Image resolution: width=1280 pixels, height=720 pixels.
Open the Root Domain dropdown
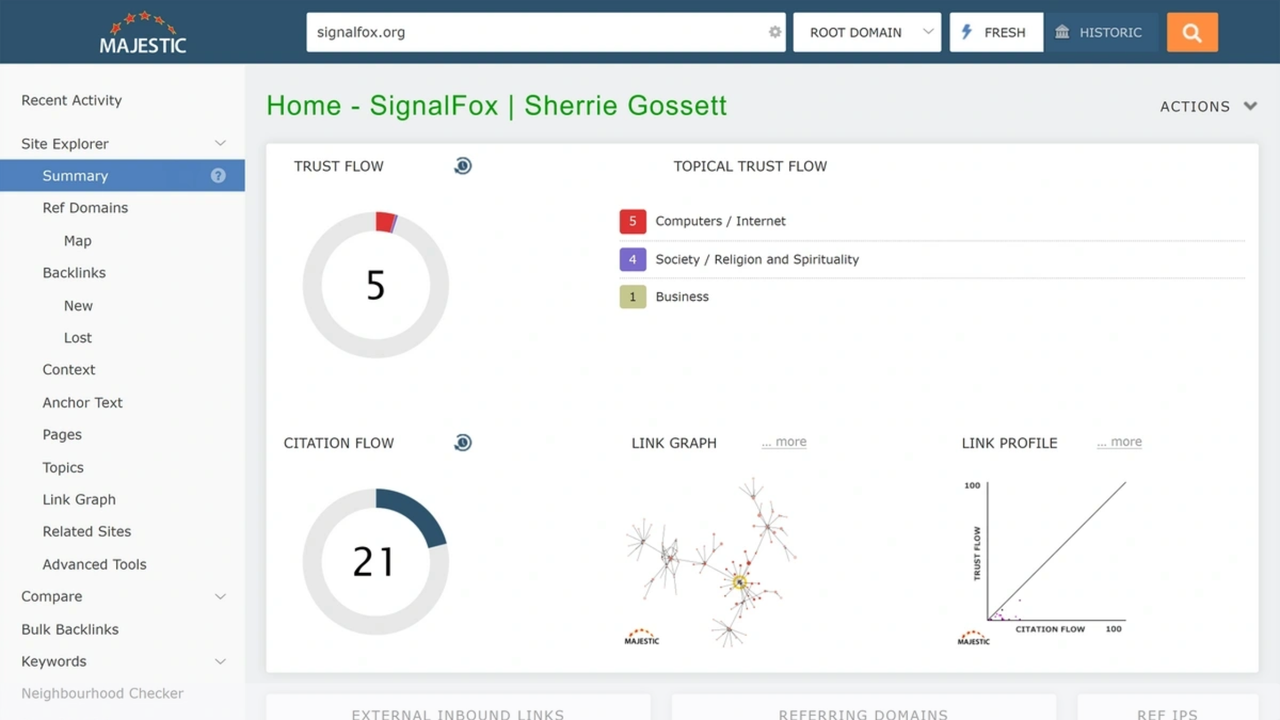(x=867, y=32)
